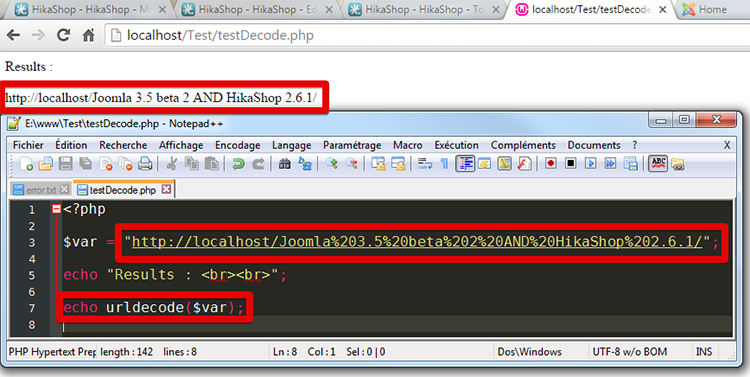Click the localhost/Test/testDecode.php address bar
The image size is (750, 377).
coord(427,35)
